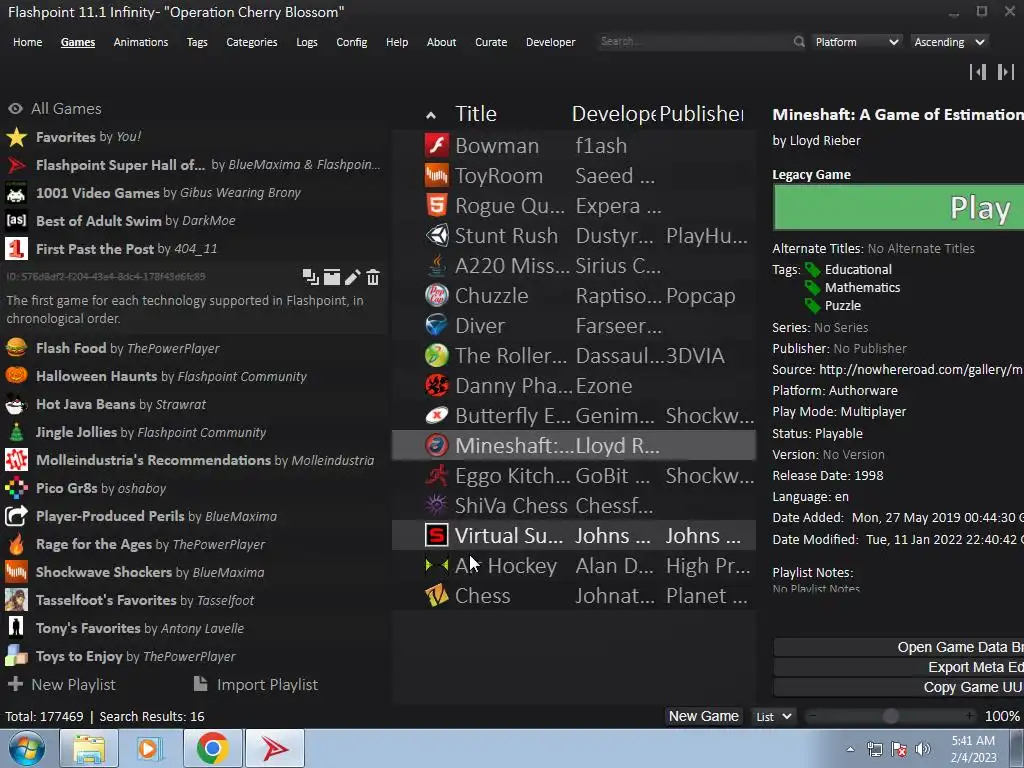Click the Flash Food burger icon
This screenshot has width=1024, height=768.
tap(16, 347)
